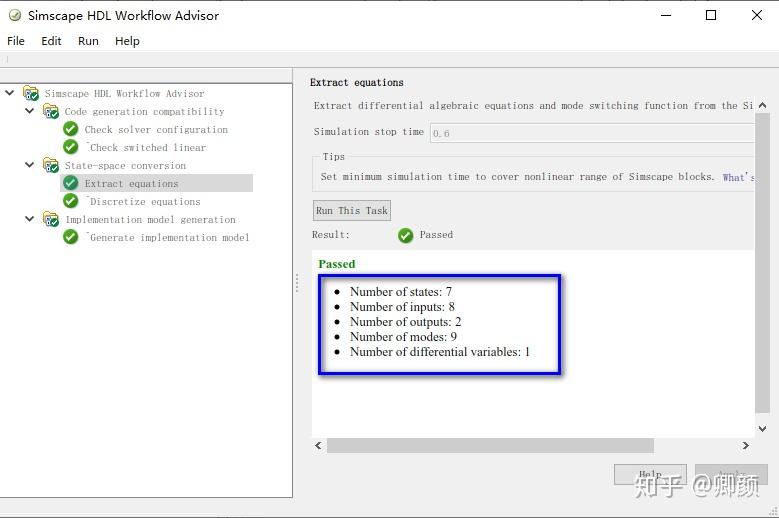Image resolution: width=779 pixels, height=518 pixels.
Task: Select Check switched linear task
Action: 148,148
